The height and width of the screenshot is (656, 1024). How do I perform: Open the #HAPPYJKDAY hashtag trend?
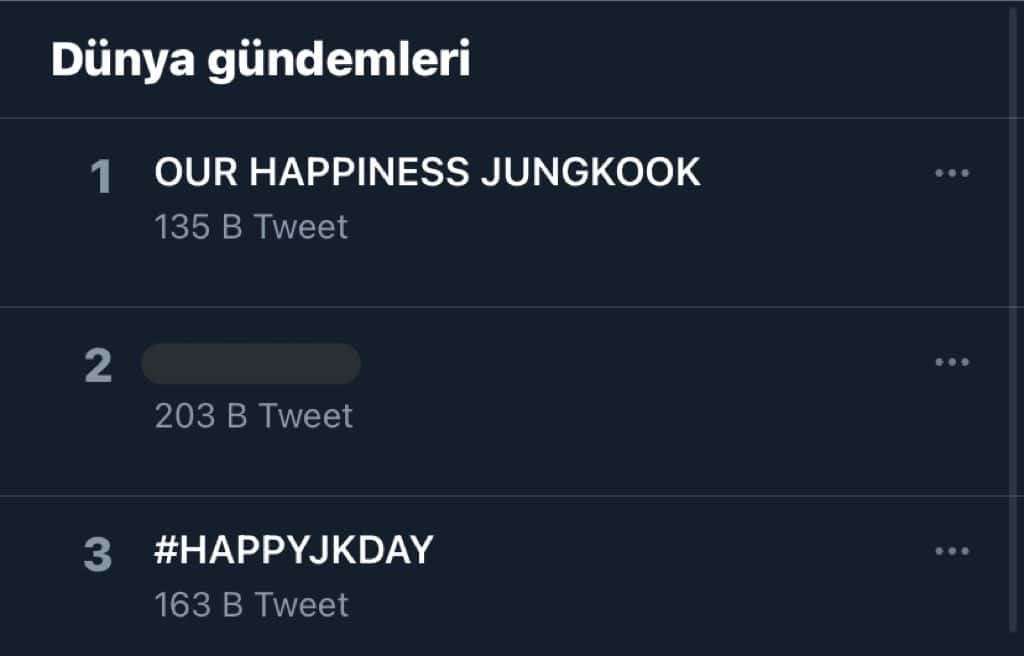(x=294, y=551)
